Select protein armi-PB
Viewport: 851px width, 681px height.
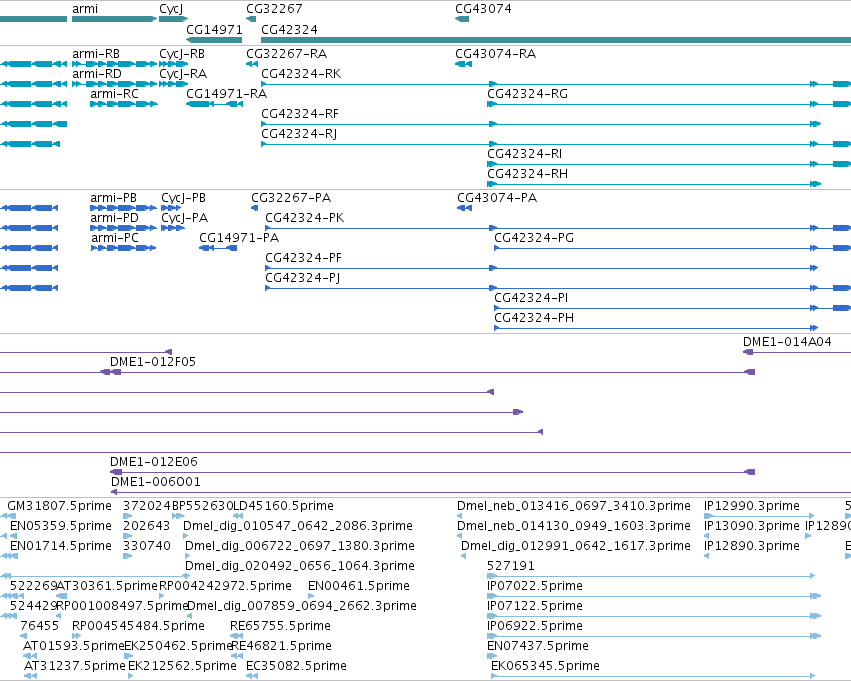pos(113,198)
